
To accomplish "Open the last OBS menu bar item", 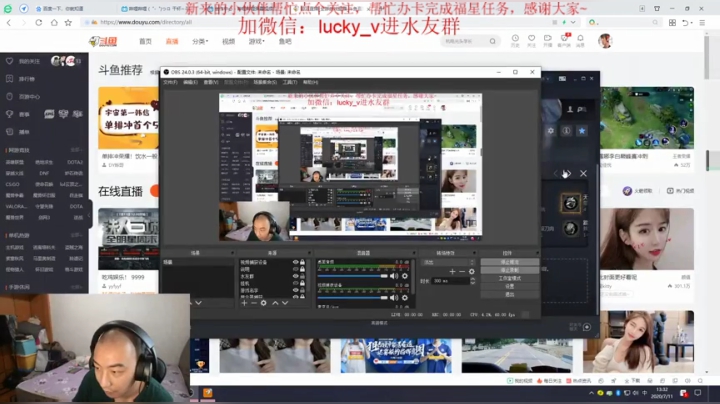I will pos(310,82).
